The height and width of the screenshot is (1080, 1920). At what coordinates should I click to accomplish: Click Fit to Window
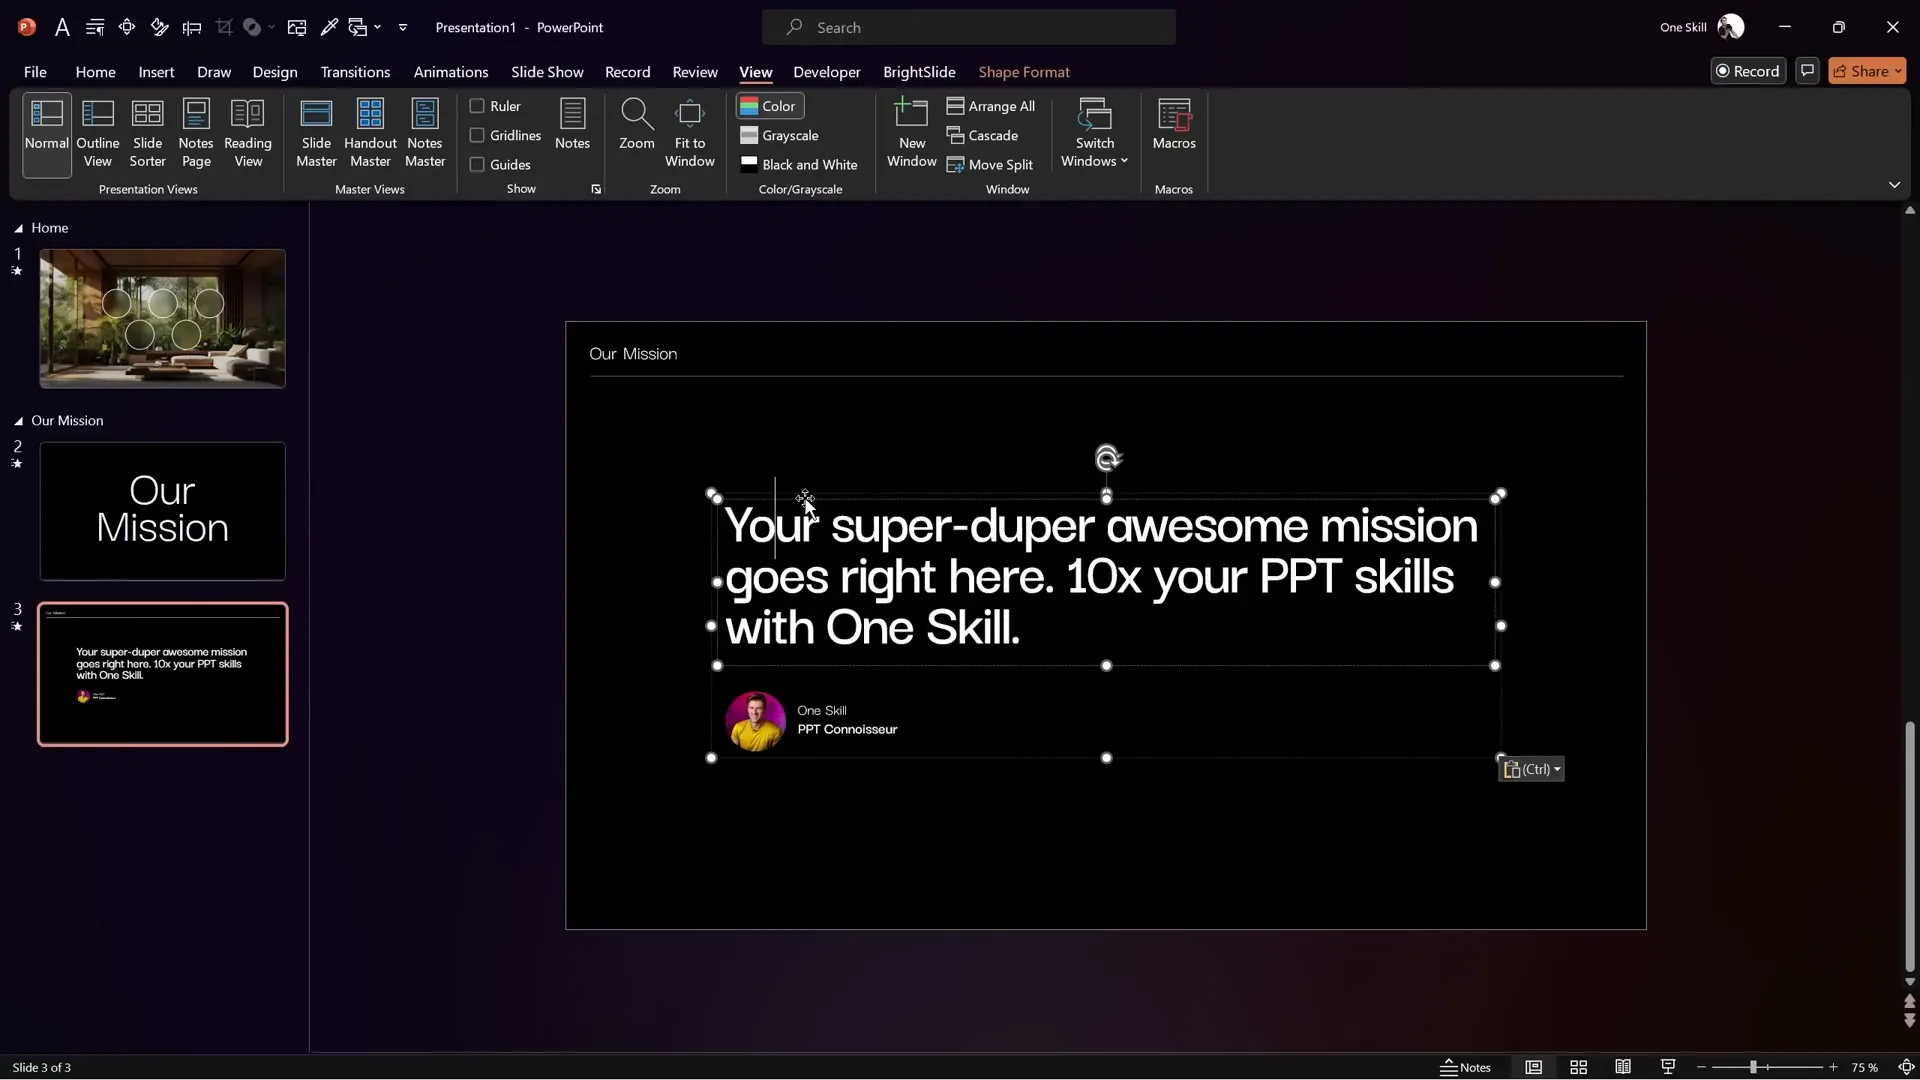[x=690, y=134]
